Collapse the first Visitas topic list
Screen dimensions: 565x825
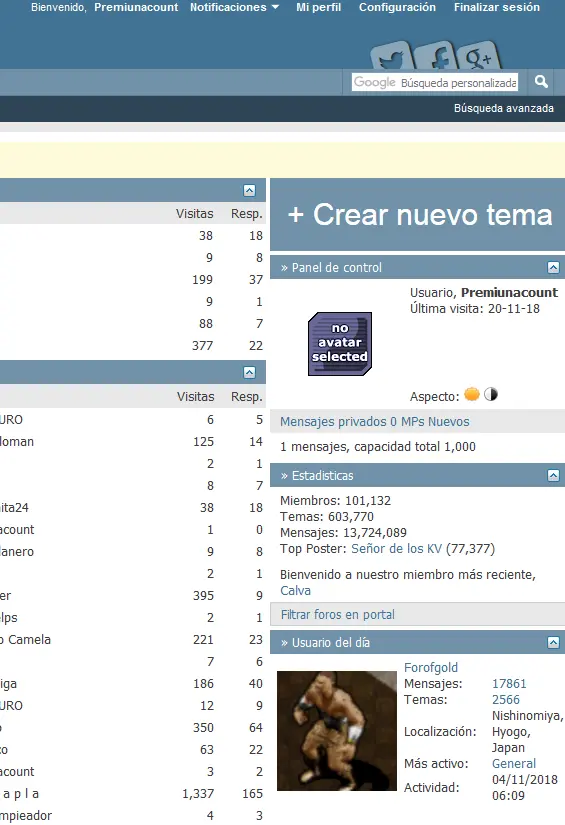pos(249,190)
